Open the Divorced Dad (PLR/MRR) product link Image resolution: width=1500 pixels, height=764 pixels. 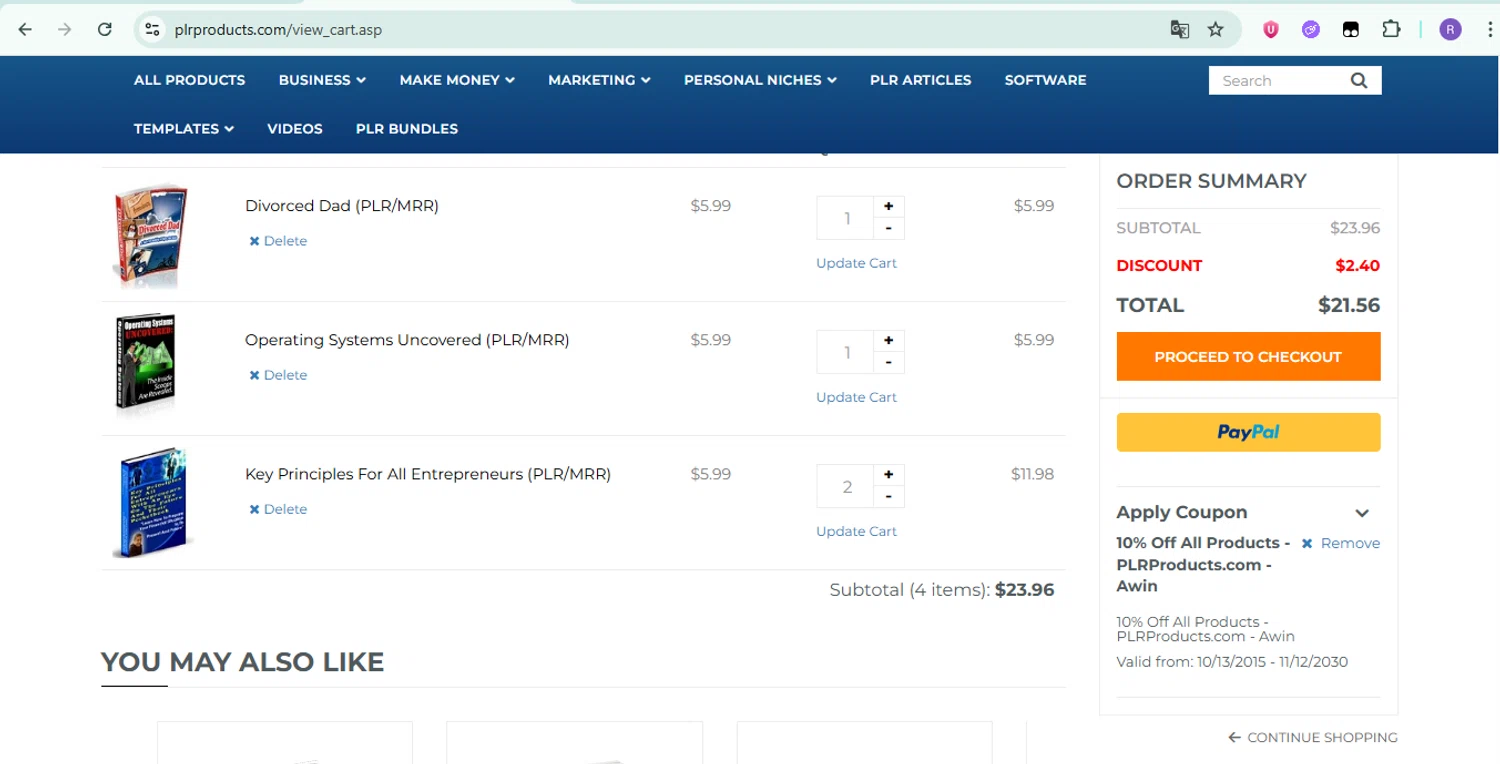(x=342, y=206)
